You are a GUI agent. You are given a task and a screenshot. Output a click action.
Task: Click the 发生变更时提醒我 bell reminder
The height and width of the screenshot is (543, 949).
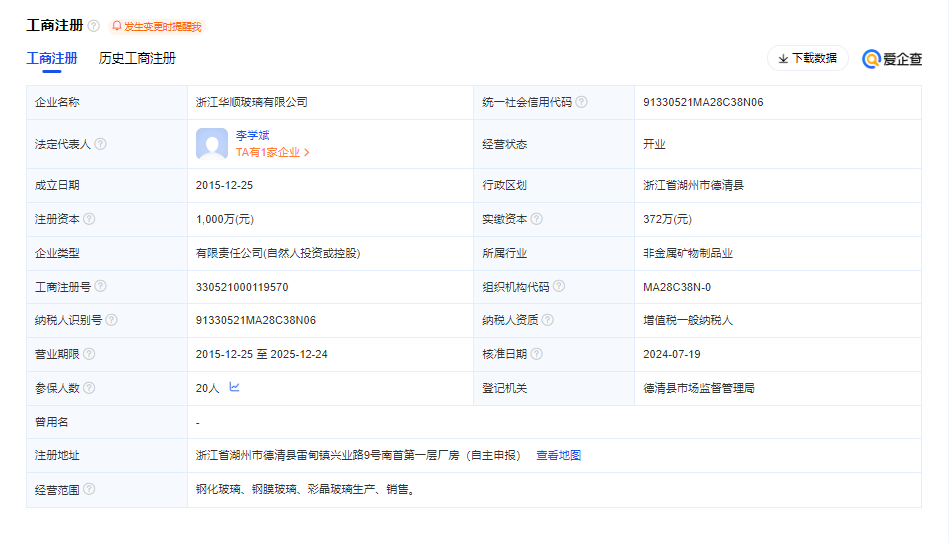(x=156, y=26)
